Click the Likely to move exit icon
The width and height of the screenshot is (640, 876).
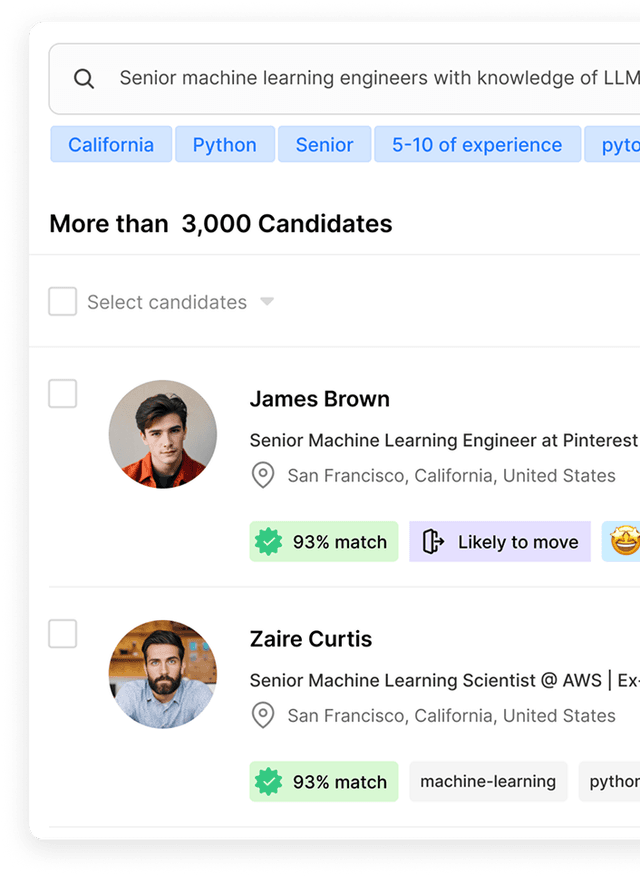[x=433, y=542]
